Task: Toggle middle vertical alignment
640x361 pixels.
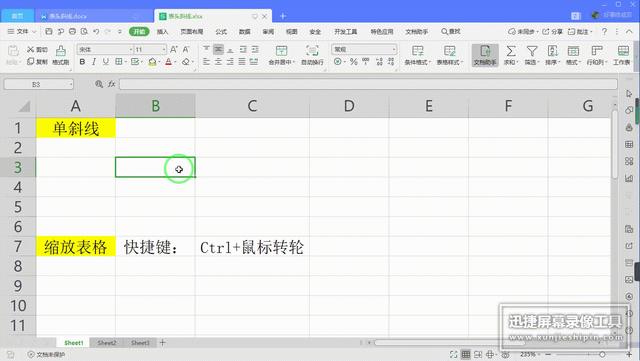Action: click(218, 49)
